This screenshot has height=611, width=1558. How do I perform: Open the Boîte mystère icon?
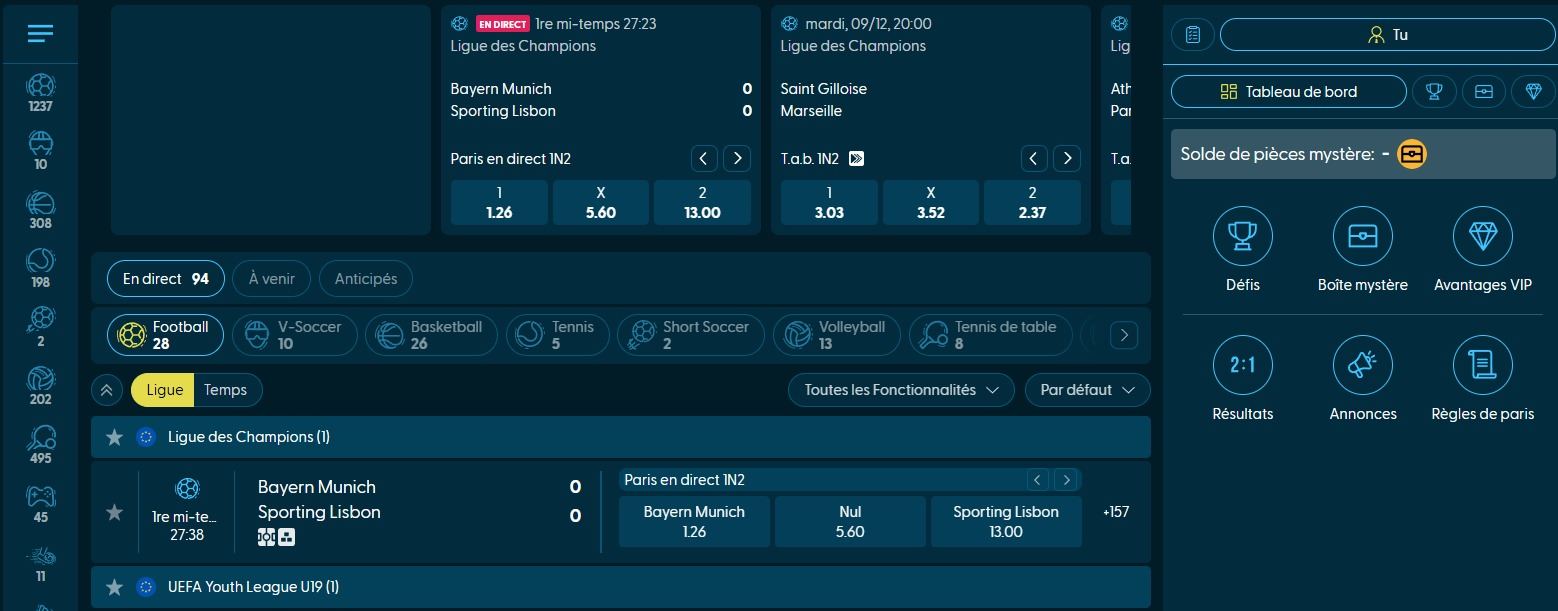(x=1362, y=237)
